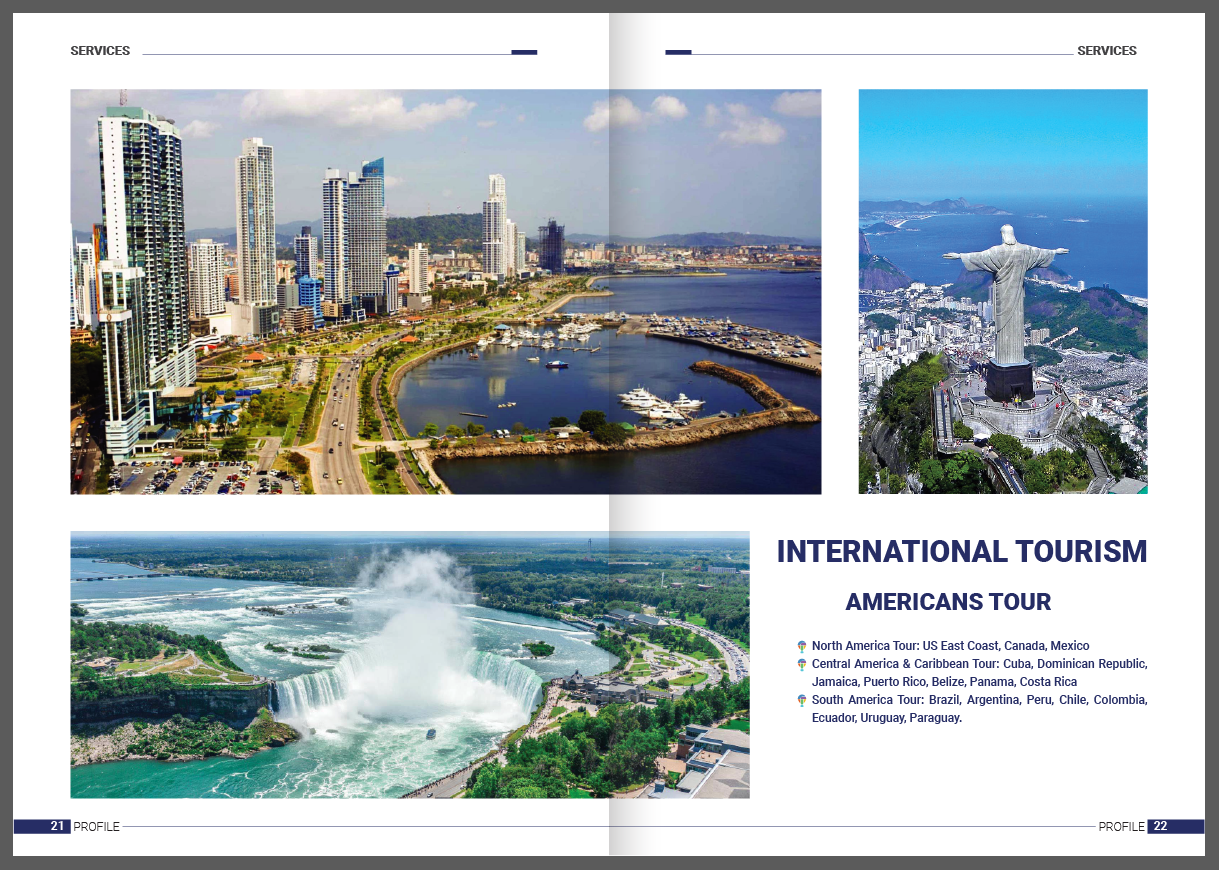Click the line starting 'South America Tour: Brazil'
Viewport: 1219px width, 870px height.
pyautogui.click(x=980, y=700)
